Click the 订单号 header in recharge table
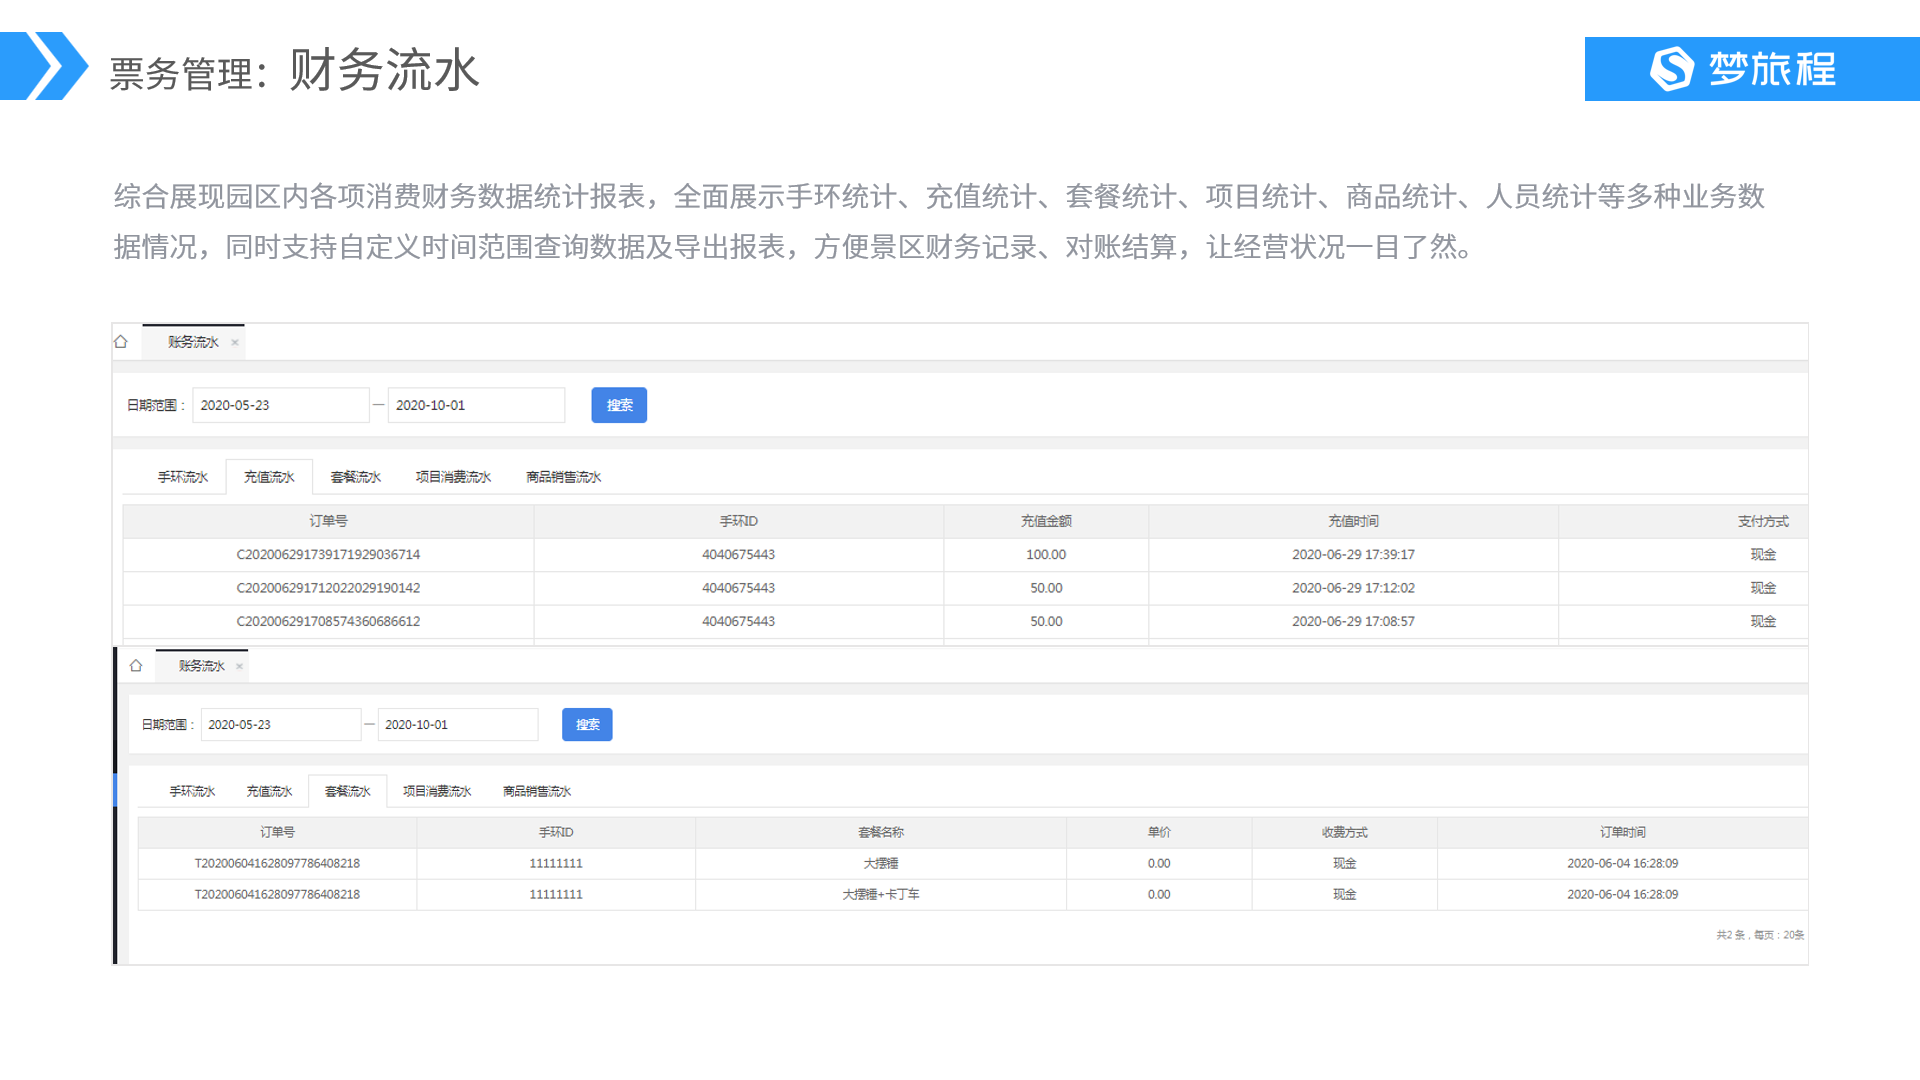The image size is (1920, 1080). pyautogui.click(x=328, y=521)
